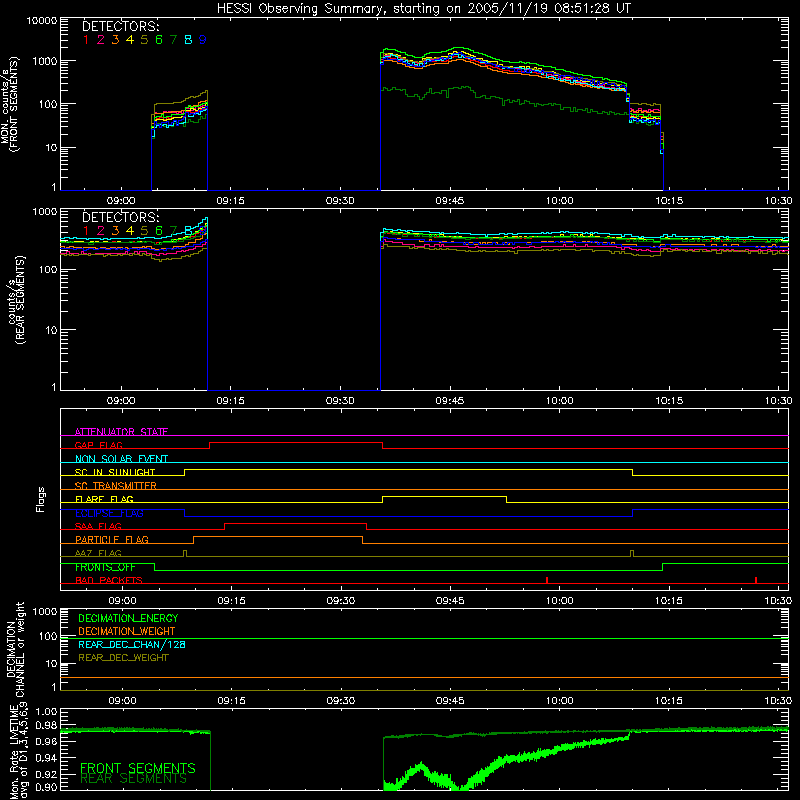Click the NON_SOLAR_EVENT flag label
This screenshot has width=800, height=800.
[x=121, y=459]
